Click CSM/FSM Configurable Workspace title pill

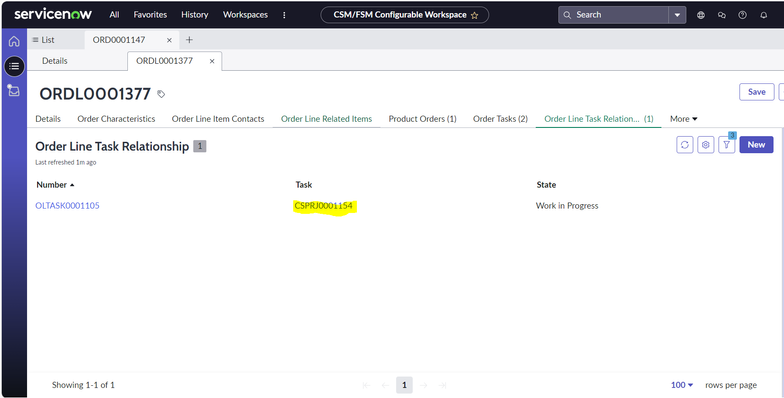click(404, 15)
